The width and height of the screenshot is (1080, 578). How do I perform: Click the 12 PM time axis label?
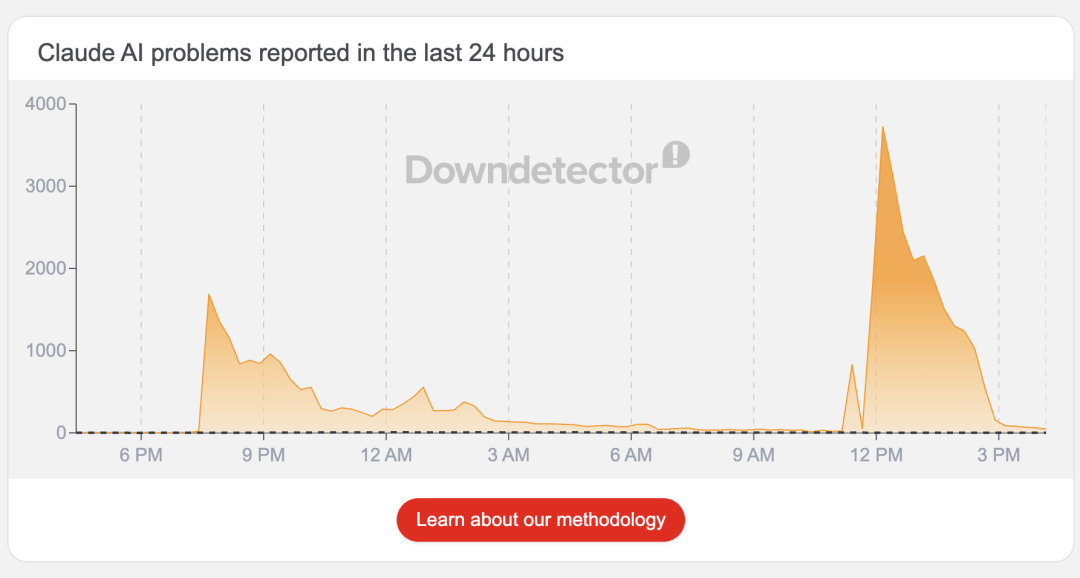pyautogui.click(x=876, y=456)
